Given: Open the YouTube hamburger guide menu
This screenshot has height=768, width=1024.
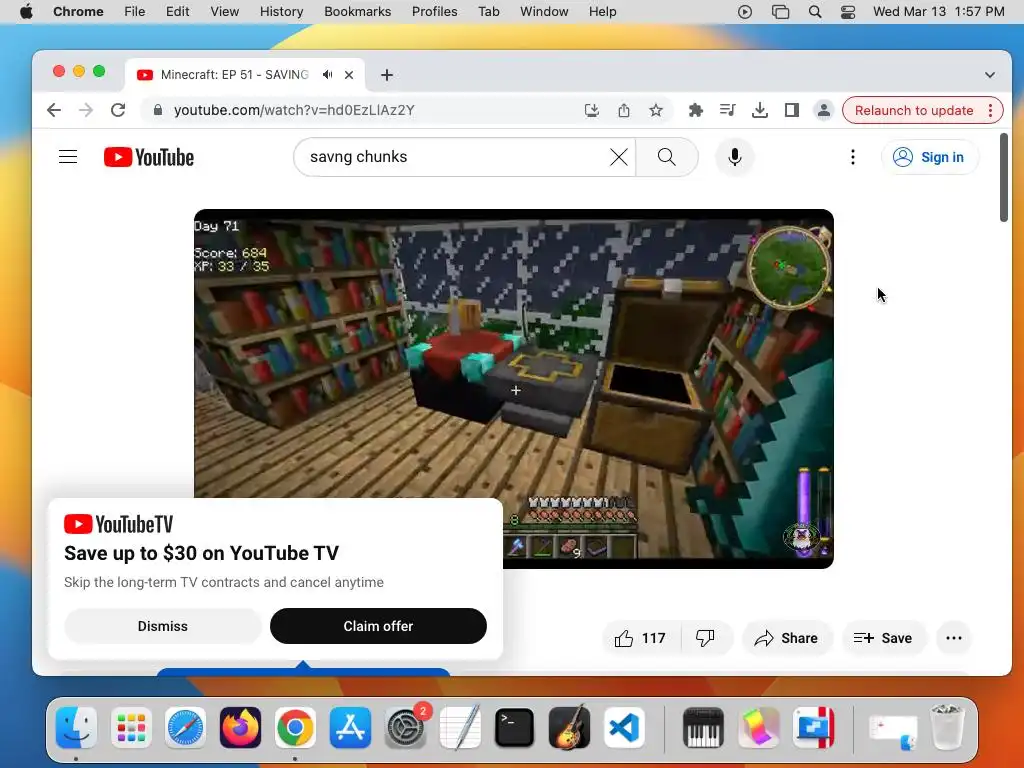Looking at the screenshot, I should point(68,157).
